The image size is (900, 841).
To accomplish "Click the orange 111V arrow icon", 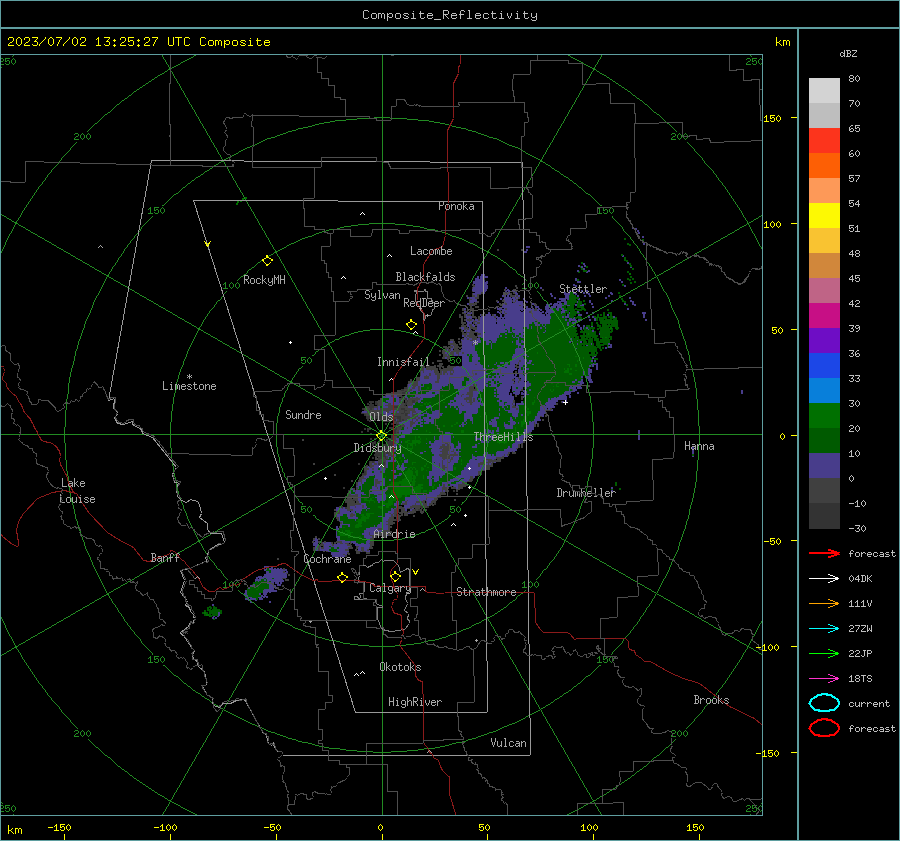I will [824, 603].
